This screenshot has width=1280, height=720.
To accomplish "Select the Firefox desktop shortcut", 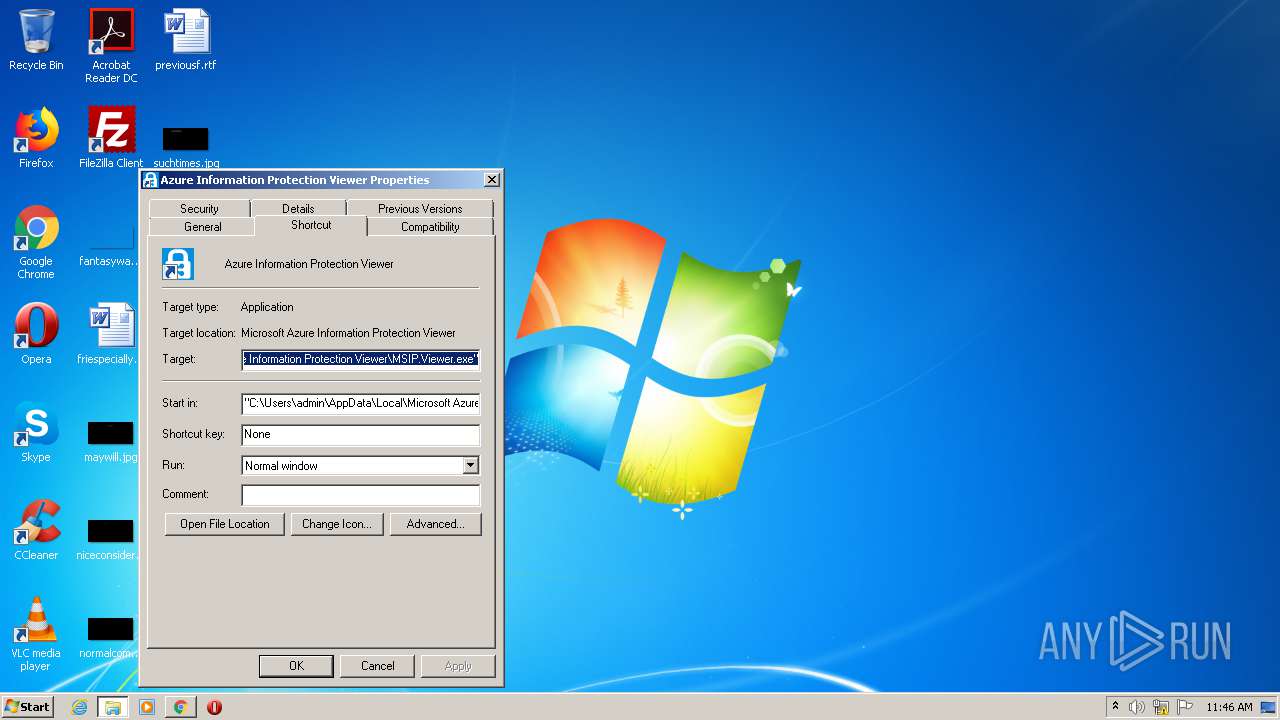I will [36, 138].
